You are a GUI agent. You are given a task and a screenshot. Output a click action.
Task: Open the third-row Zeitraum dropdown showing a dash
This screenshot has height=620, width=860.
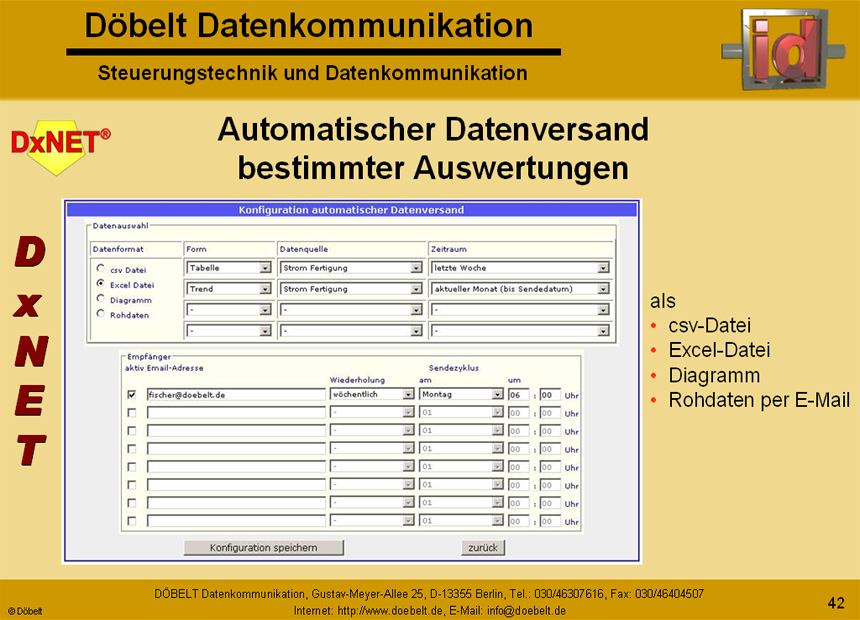click(x=520, y=310)
